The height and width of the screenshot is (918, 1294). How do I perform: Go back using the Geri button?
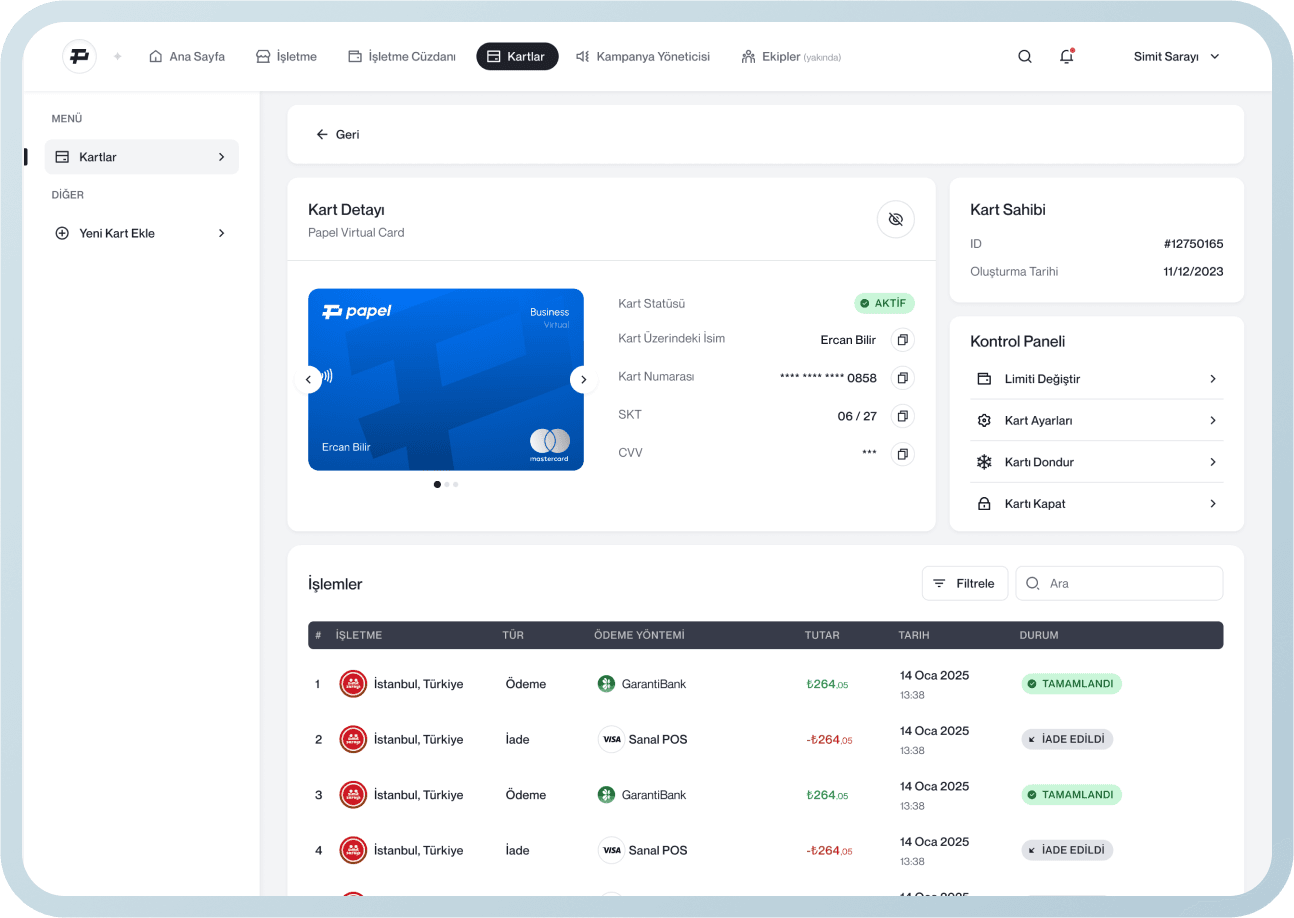click(x=338, y=134)
